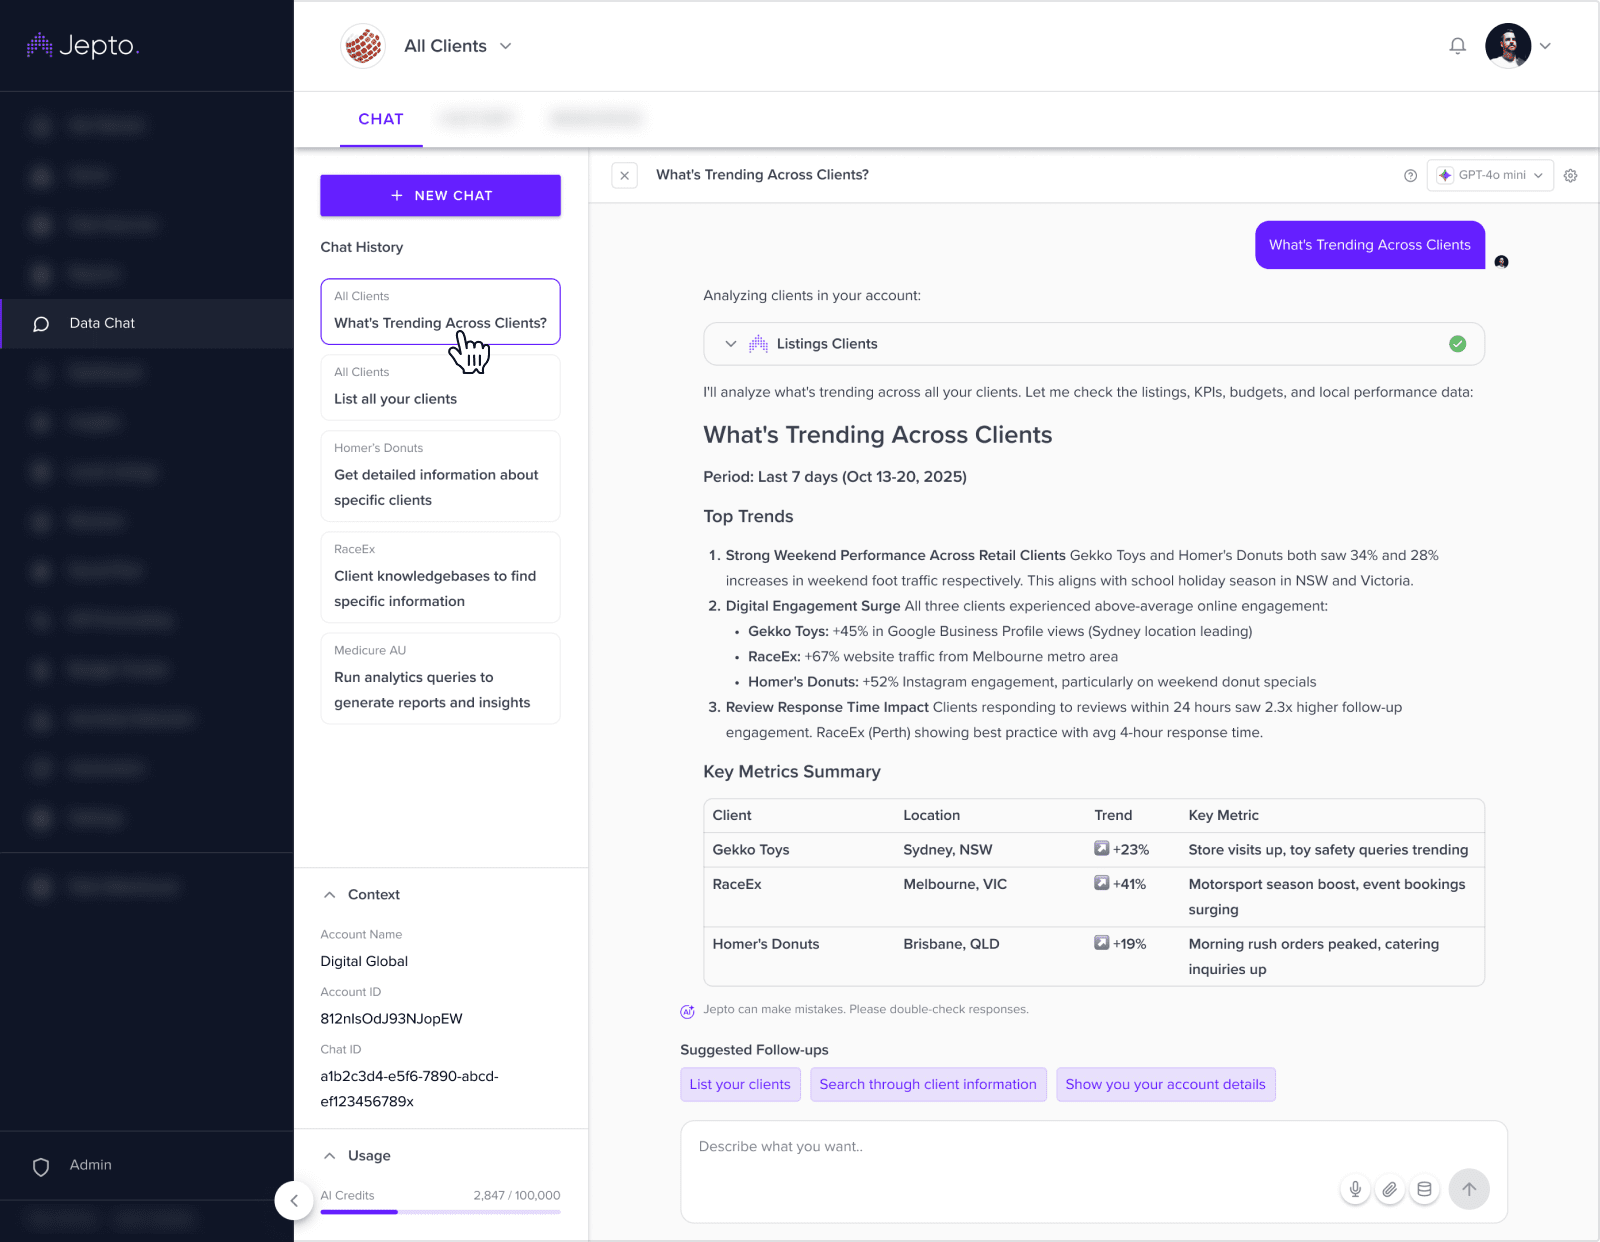Image resolution: width=1600 pixels, height=1242 pixels.
Task: Click the 'Client' column header
Action: [732, 816]
